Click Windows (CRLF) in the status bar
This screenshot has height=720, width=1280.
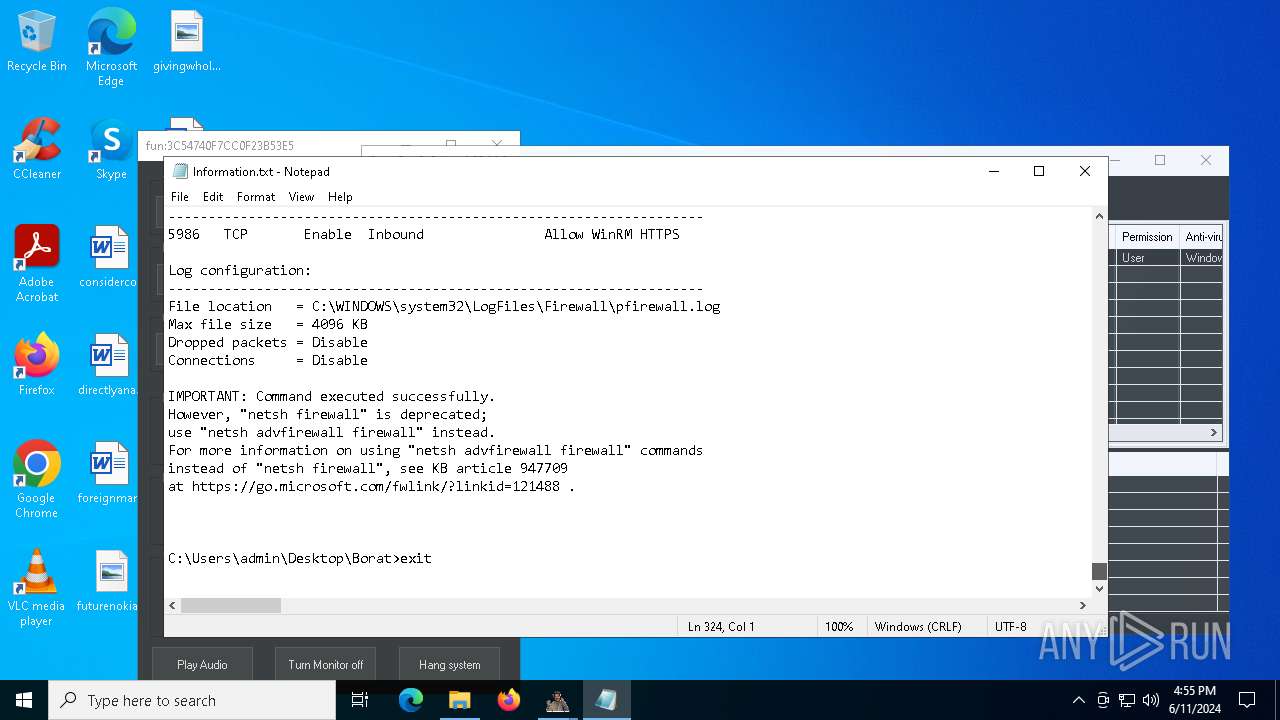coord(918,626)
